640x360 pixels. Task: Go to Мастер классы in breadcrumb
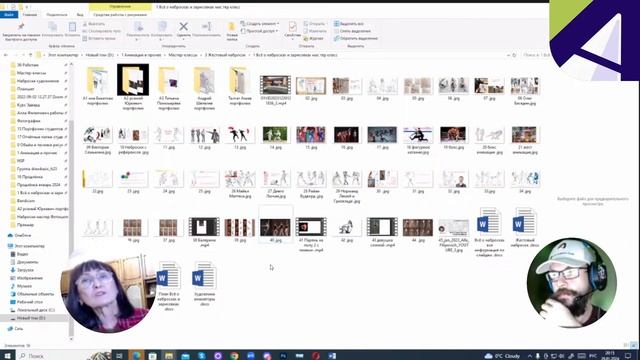[183, 55]
